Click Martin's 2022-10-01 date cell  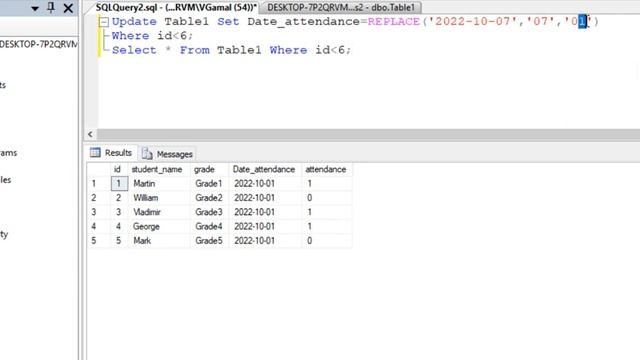point(265,183)
